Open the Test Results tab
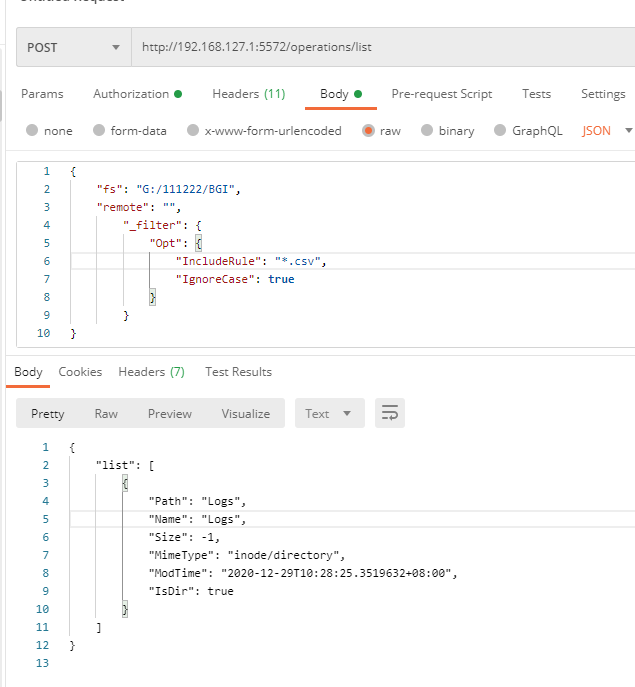This screenshot has width=635, height=687. (238, 372)
